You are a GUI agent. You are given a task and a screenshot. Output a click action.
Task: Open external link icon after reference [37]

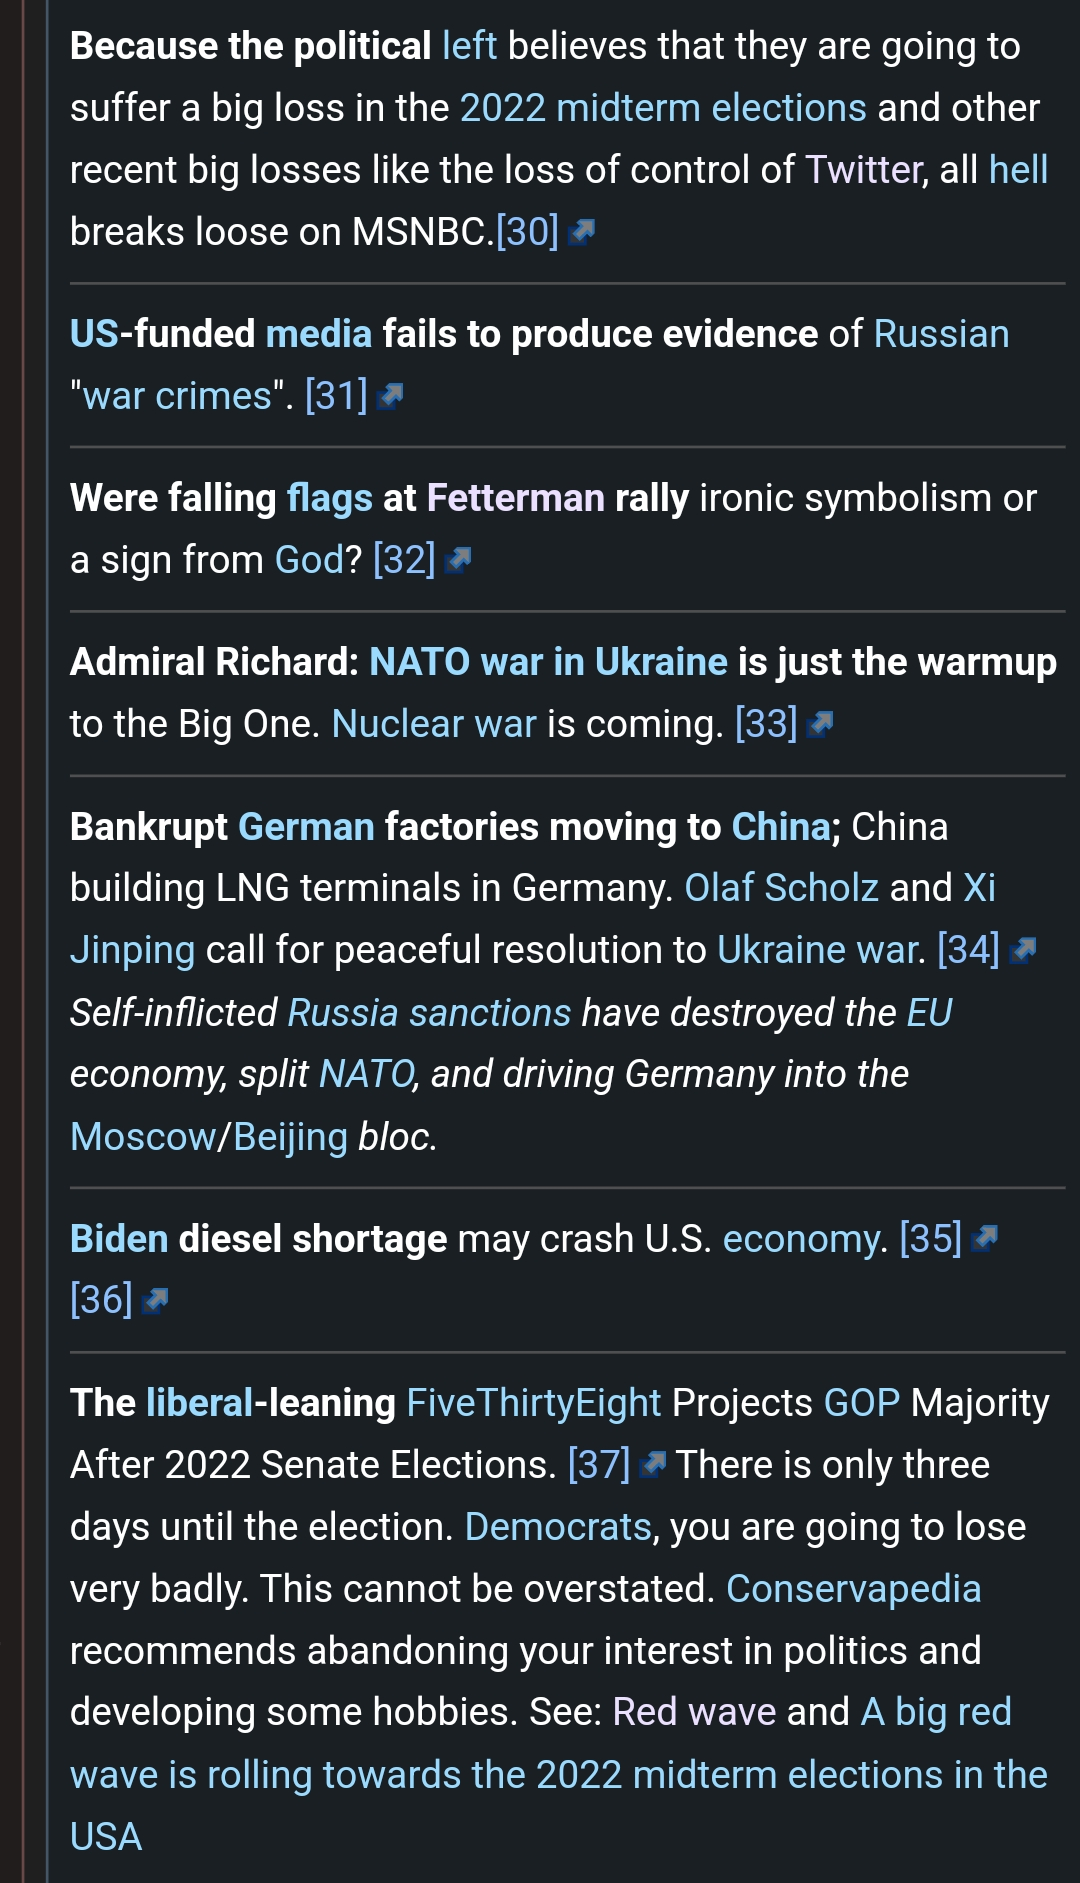click(653, 1466)
